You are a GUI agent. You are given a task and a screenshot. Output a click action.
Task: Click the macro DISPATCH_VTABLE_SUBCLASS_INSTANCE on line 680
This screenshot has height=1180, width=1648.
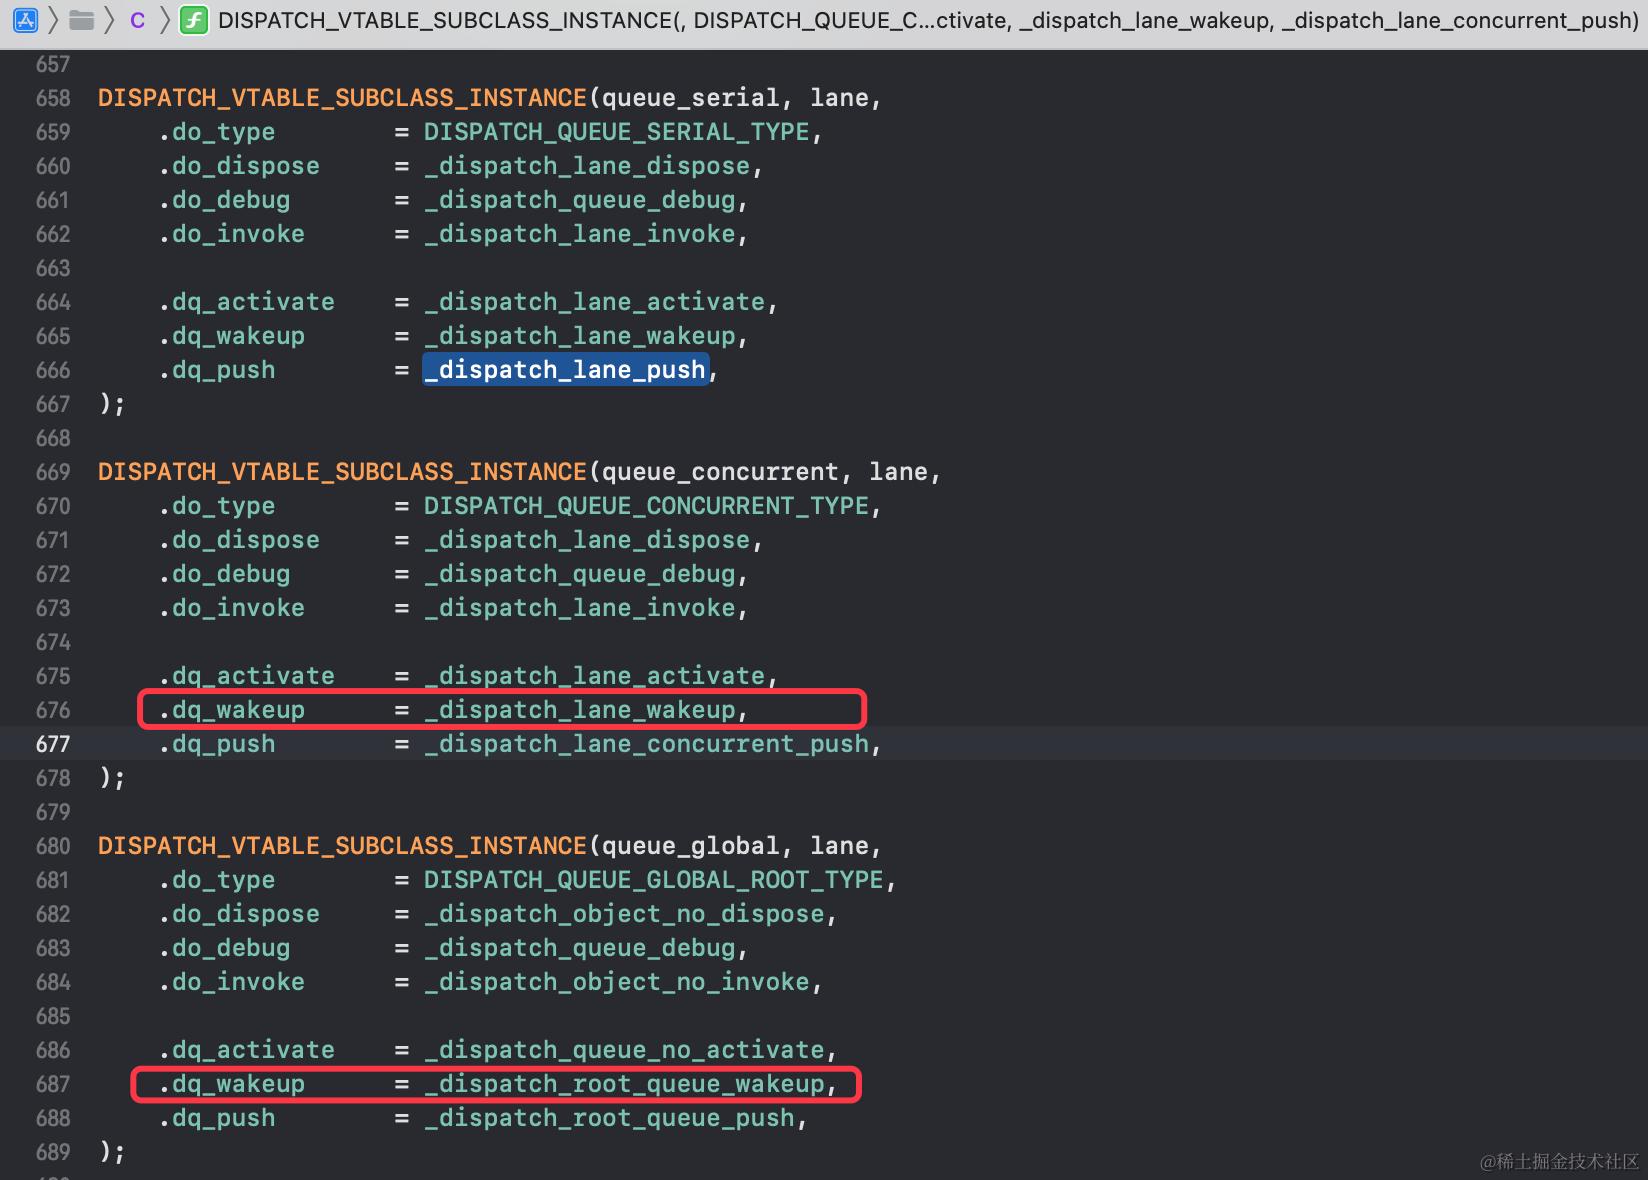342,846
